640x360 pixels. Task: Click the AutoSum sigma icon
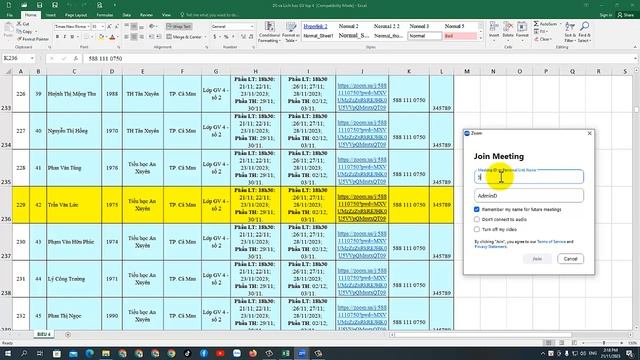536,24
